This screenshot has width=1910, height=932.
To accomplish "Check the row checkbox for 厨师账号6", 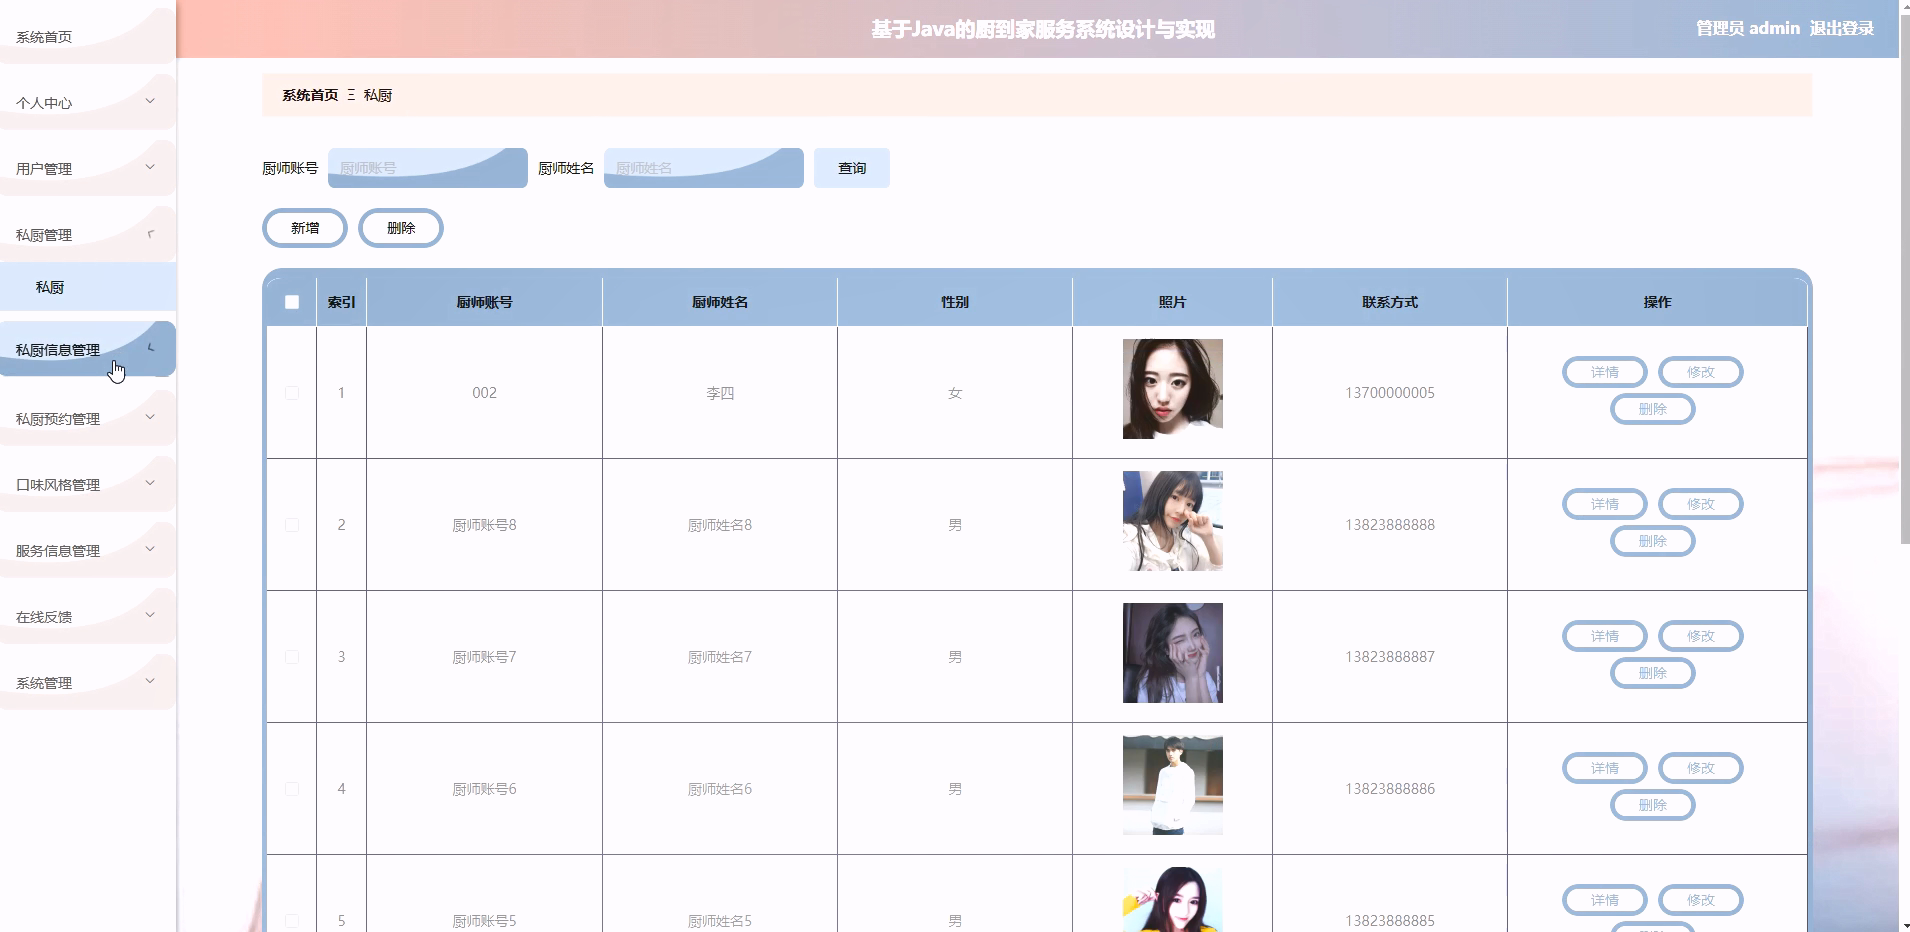I will [x=291, y=788].
